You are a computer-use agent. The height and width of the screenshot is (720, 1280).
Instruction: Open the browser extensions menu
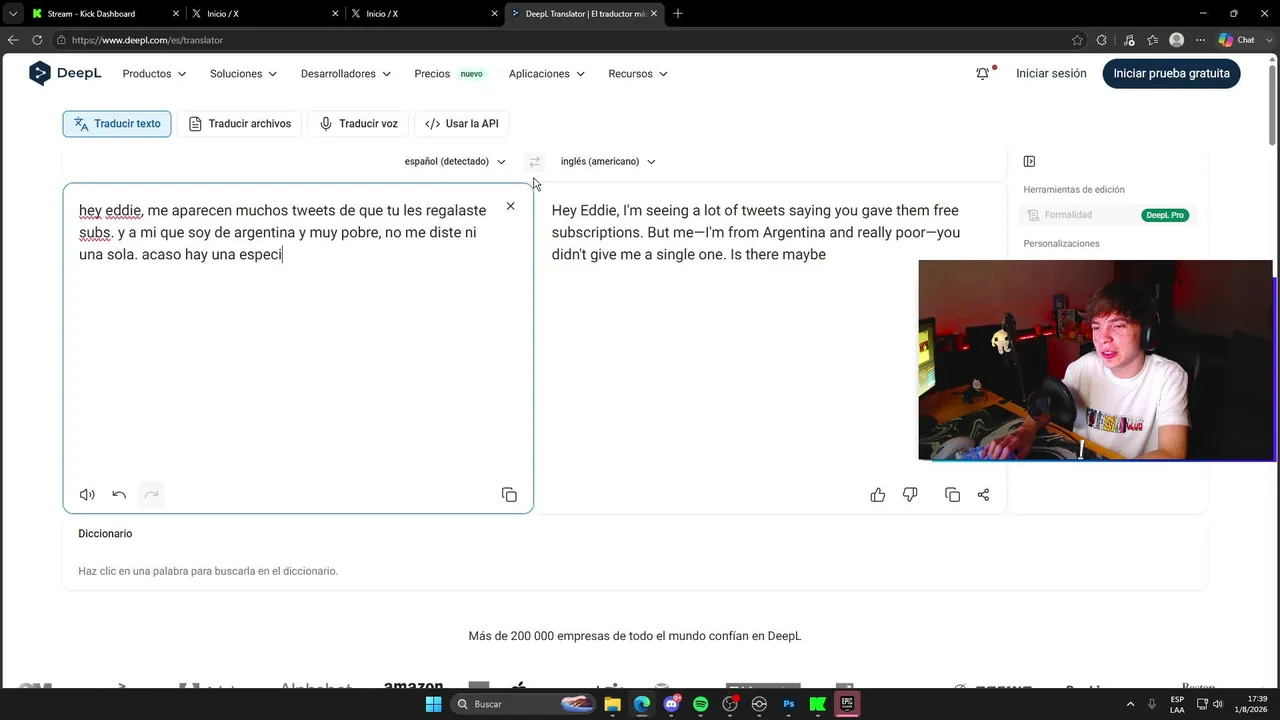click(x=1102, y=40)
